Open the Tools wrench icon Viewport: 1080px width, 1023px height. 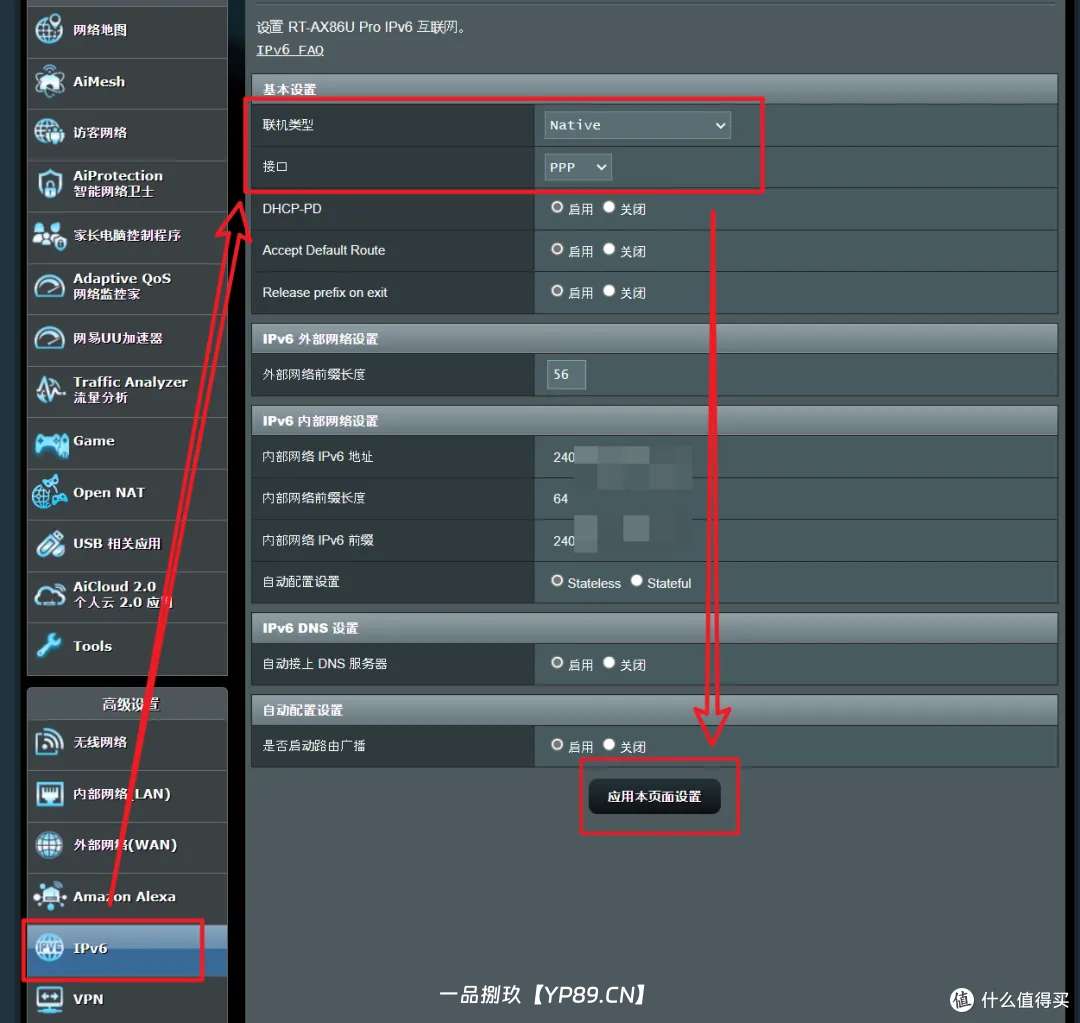[50, 647]
